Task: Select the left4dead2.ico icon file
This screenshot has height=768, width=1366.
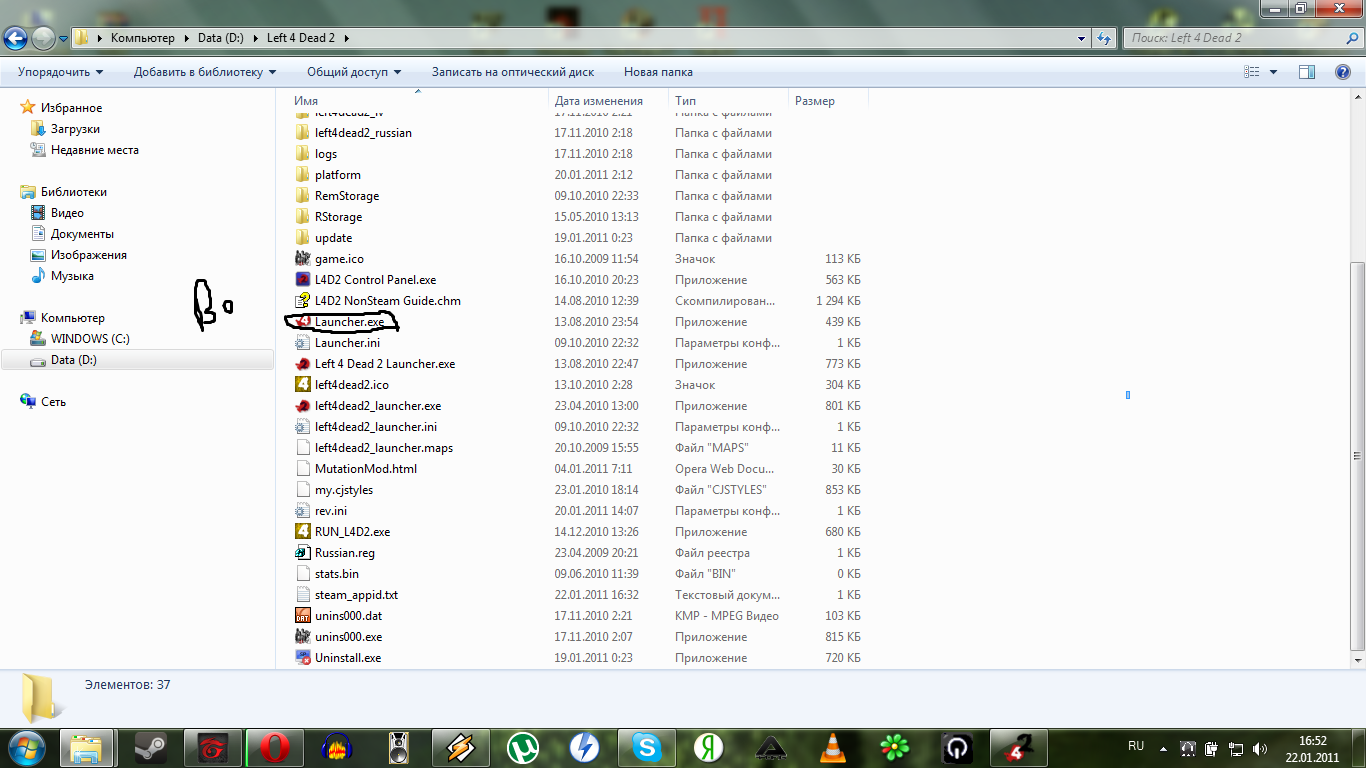Action: (303, 385)
